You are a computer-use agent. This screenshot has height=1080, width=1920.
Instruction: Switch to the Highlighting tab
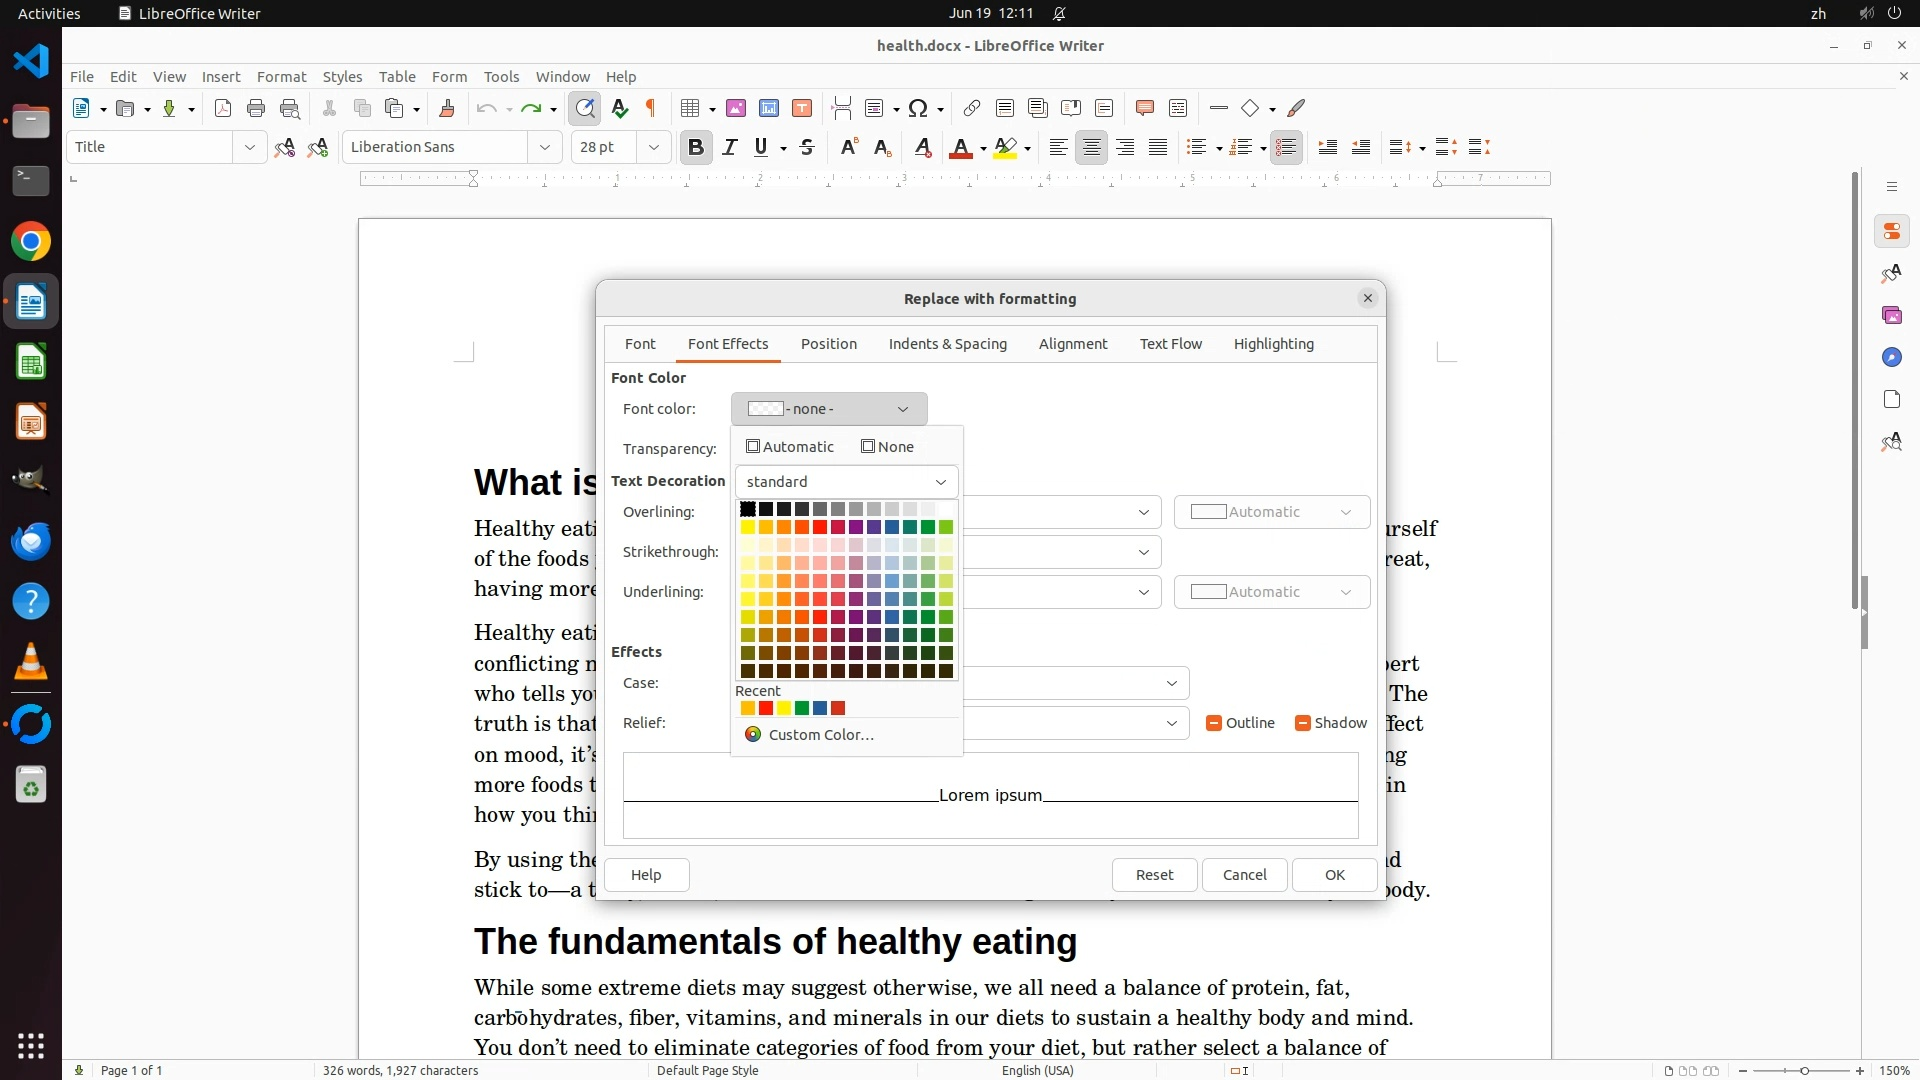click(1273, 344)
